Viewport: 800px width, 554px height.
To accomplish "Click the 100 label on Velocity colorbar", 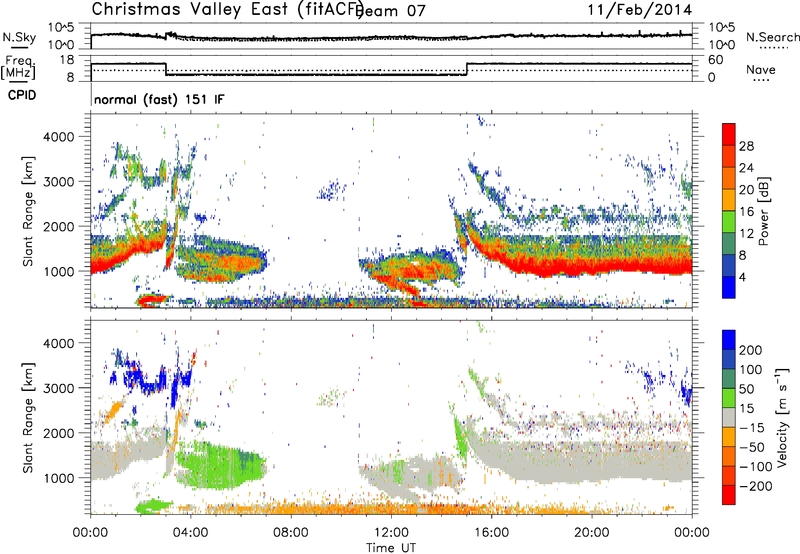I will point(750,369).
